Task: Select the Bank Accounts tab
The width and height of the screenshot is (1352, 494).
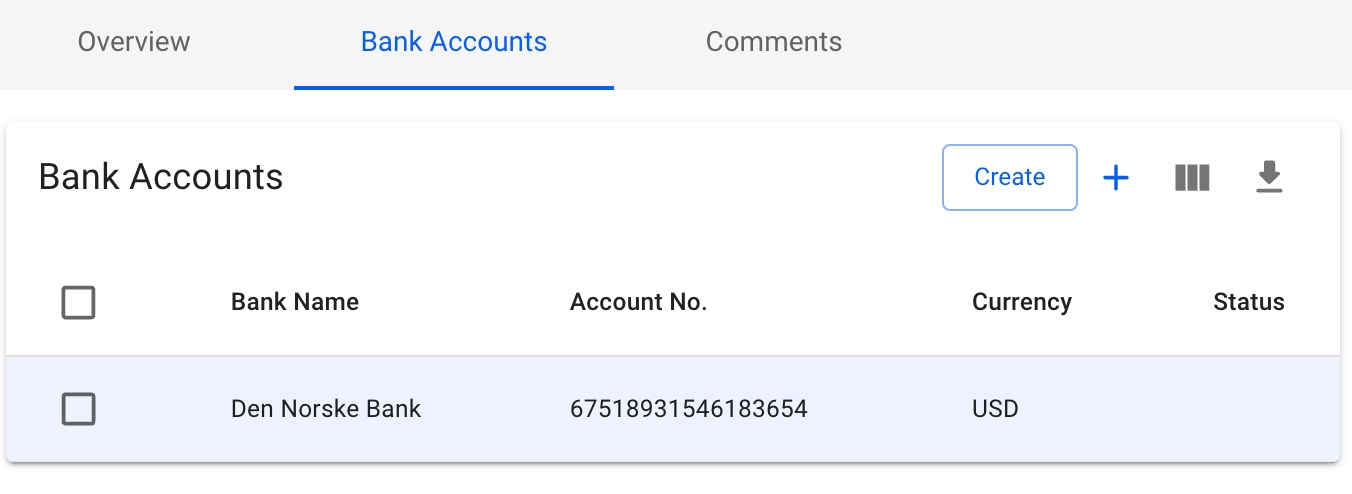Action: [454, 42]
